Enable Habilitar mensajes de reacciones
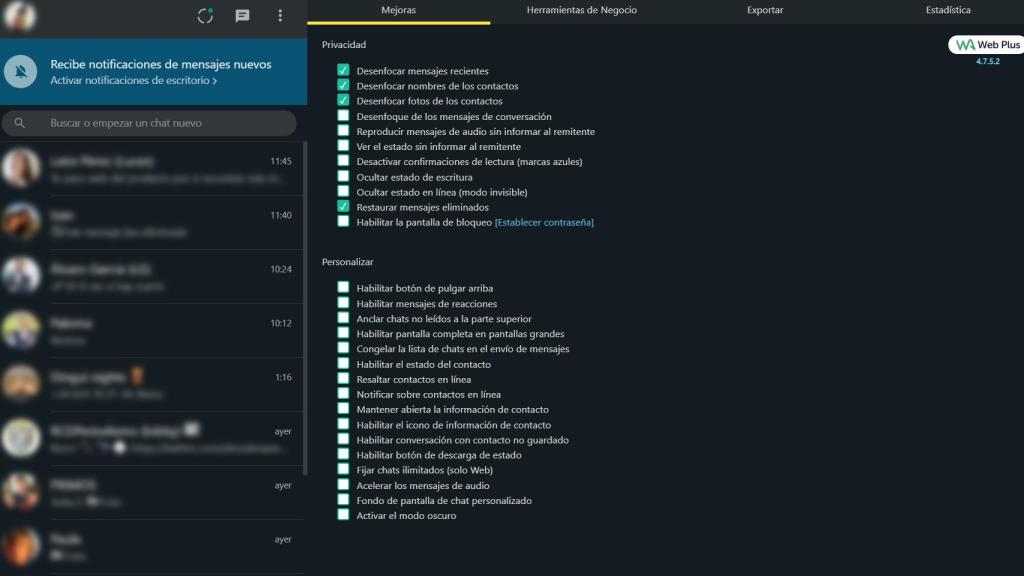Viewport: 1024px width, 576px height. [x=344, y=303]
